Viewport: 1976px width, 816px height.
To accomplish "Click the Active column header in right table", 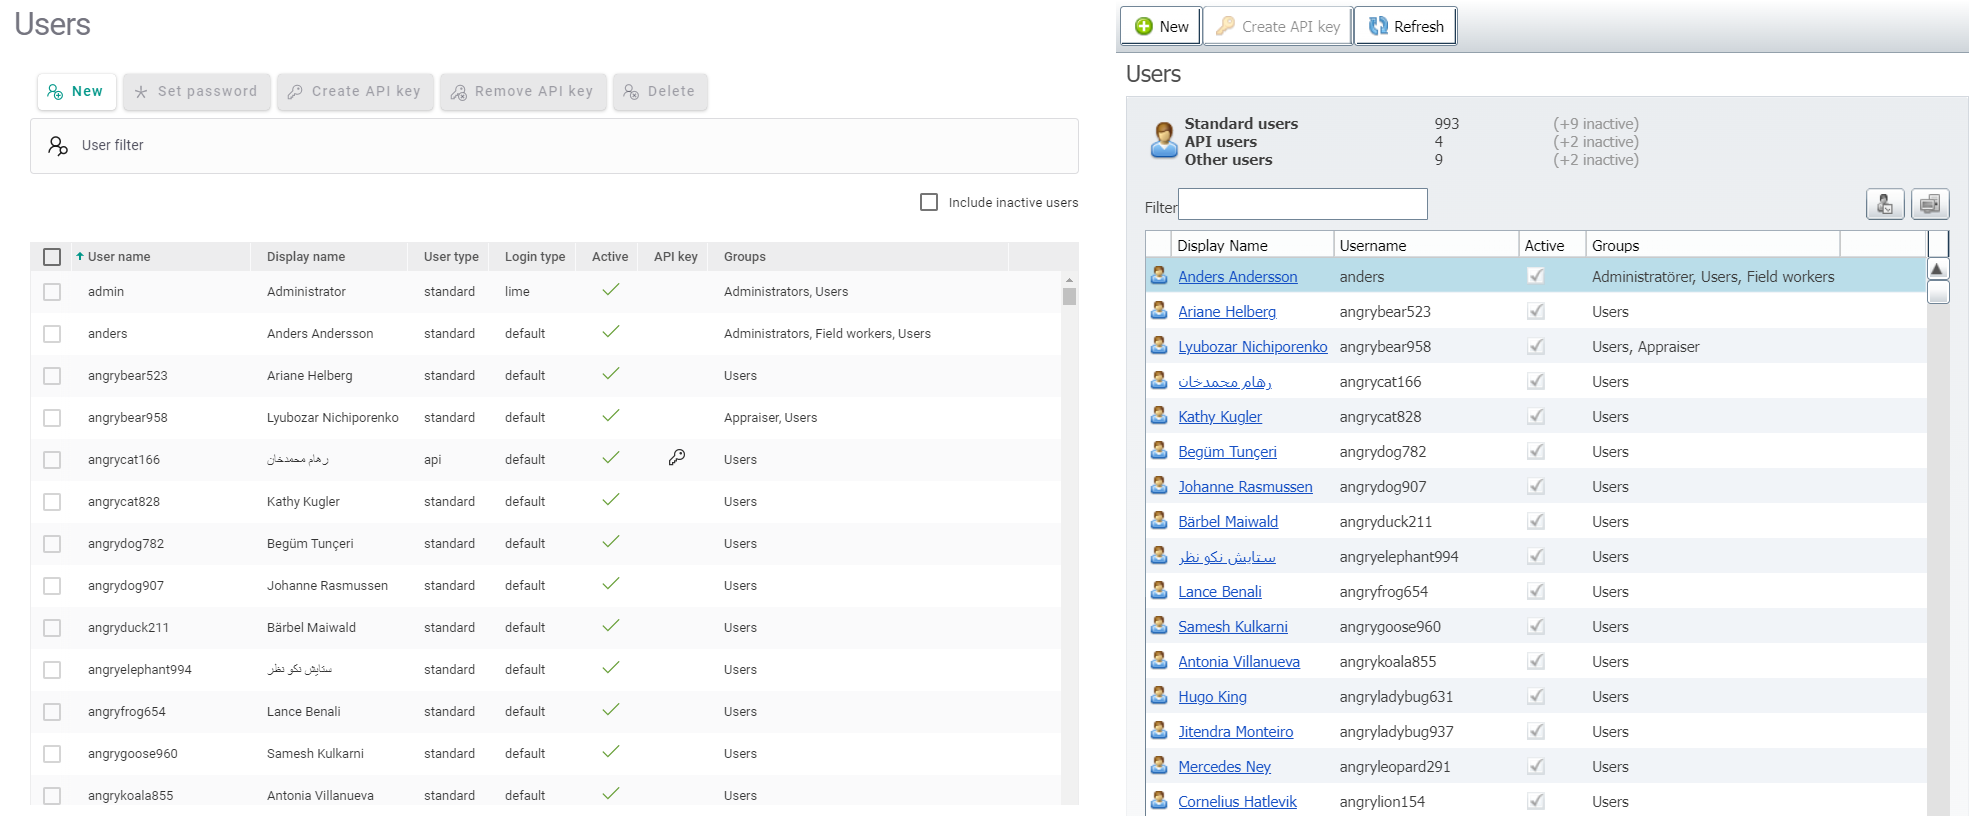I will coord(1543,245).
